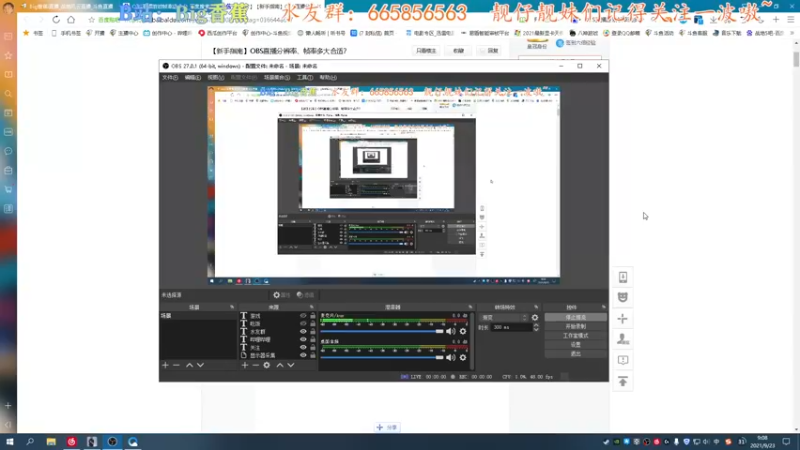
Task: Hide the 关注 source
Action: [x=303, y=347]
